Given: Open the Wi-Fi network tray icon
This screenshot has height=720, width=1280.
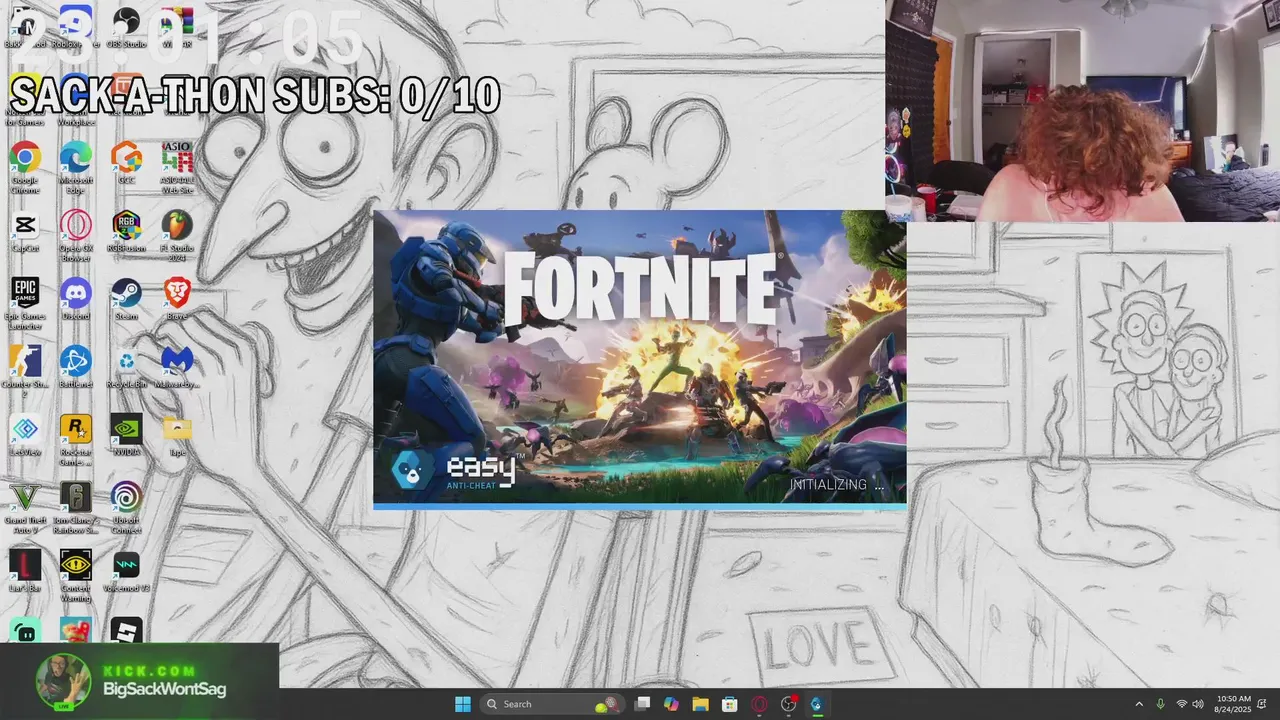Looking at the screenshot, I should click(x=1181, y=704).
